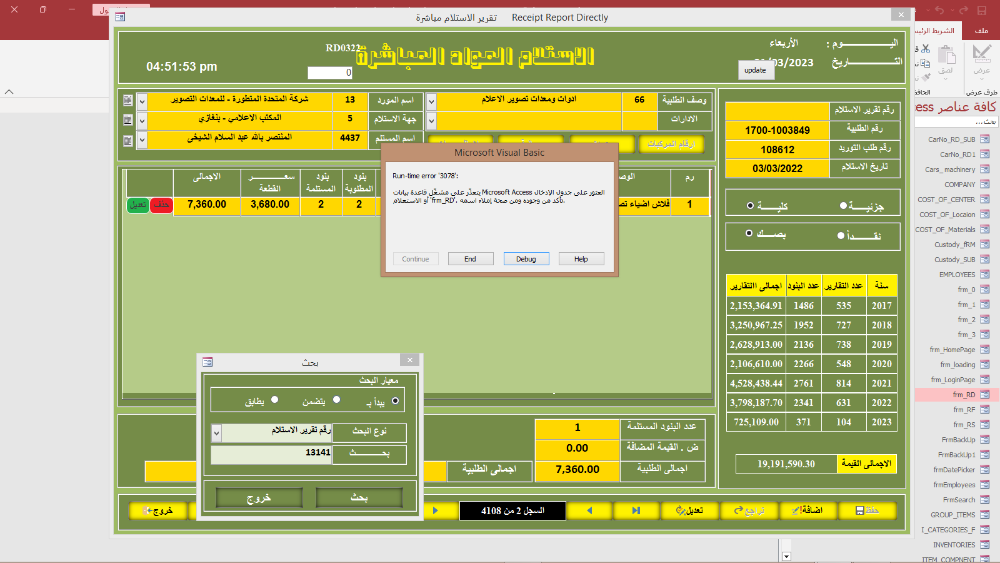The width and height of the screenshot is (1000, 563).
Task: Click the Paste clipboard icon in ribbon
Action: [x=946, y=56]
